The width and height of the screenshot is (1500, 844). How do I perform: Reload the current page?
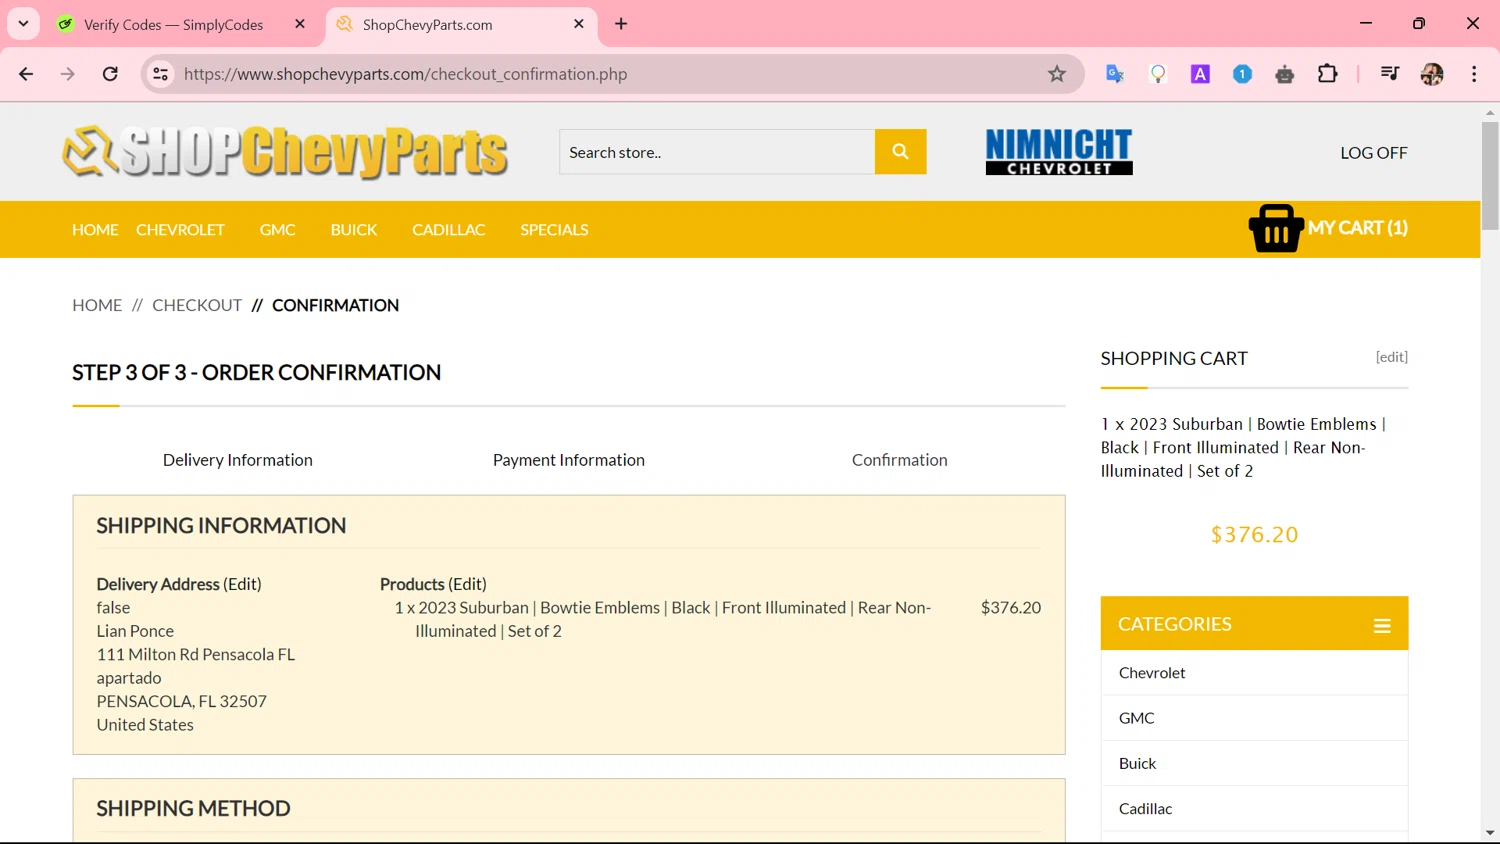(110, 74)
